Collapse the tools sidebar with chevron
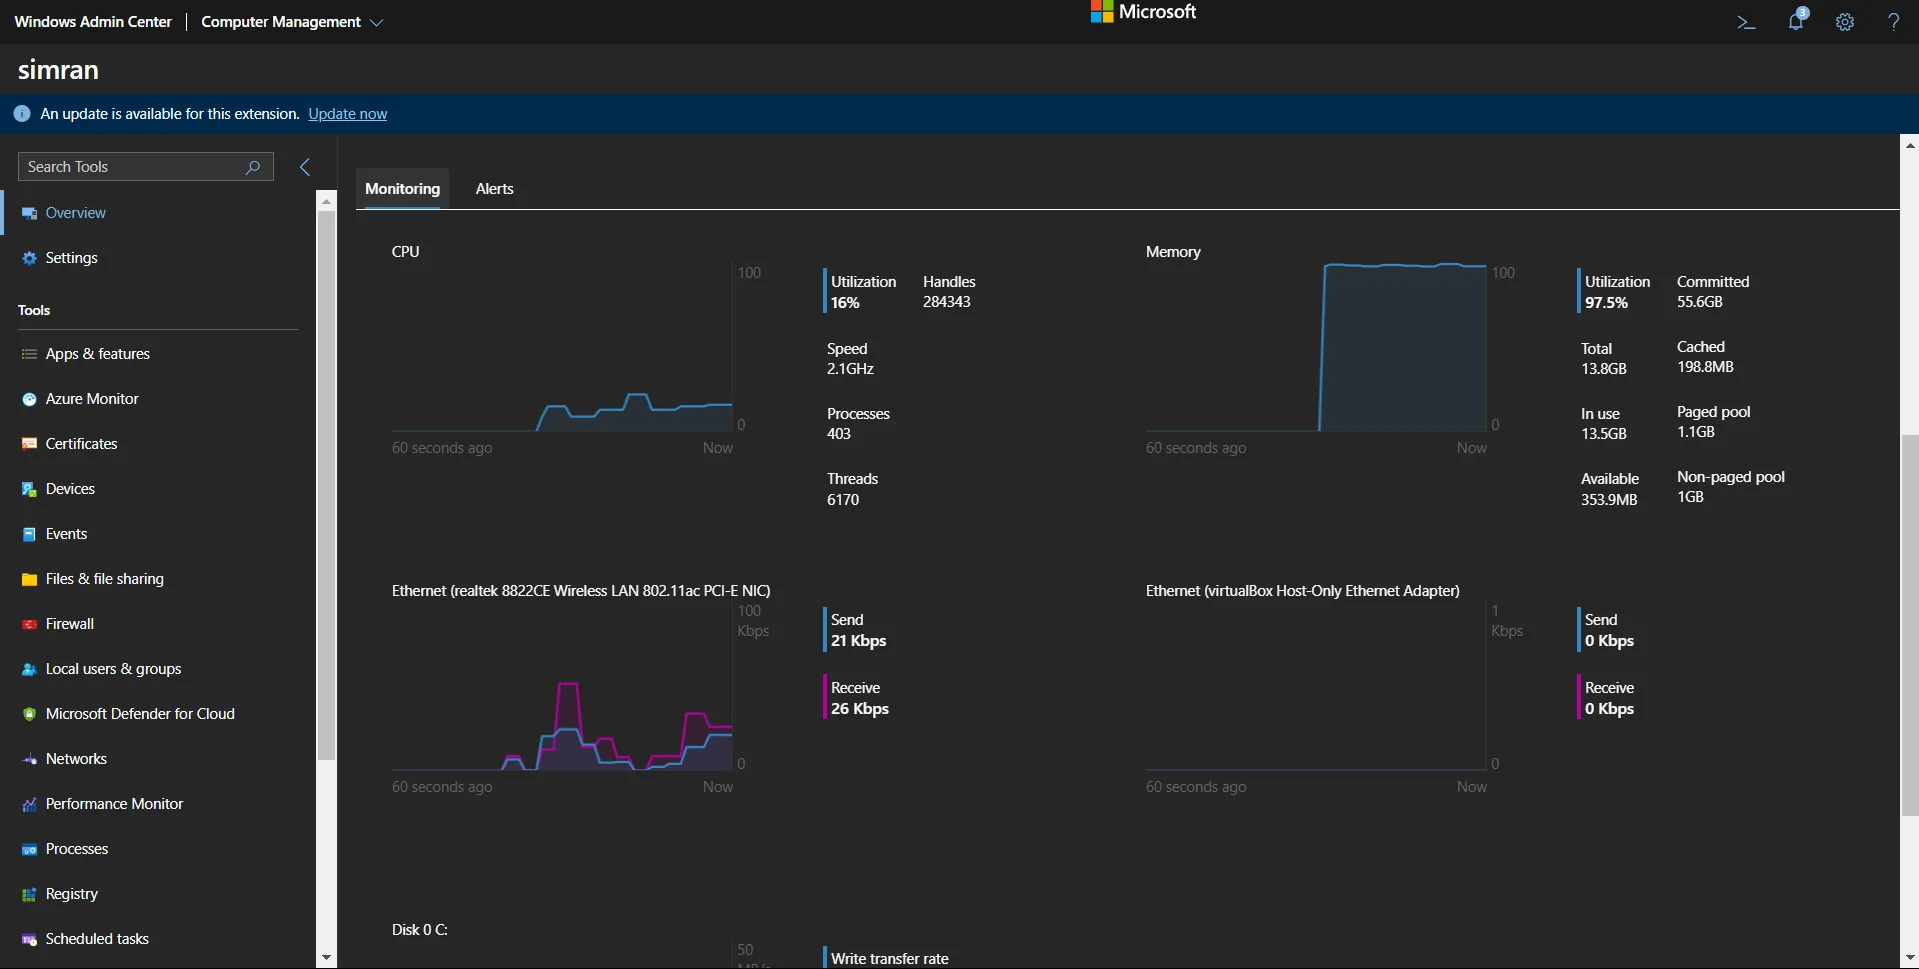1919x969 pixels. pyautogui.click(x=305, y=167)
